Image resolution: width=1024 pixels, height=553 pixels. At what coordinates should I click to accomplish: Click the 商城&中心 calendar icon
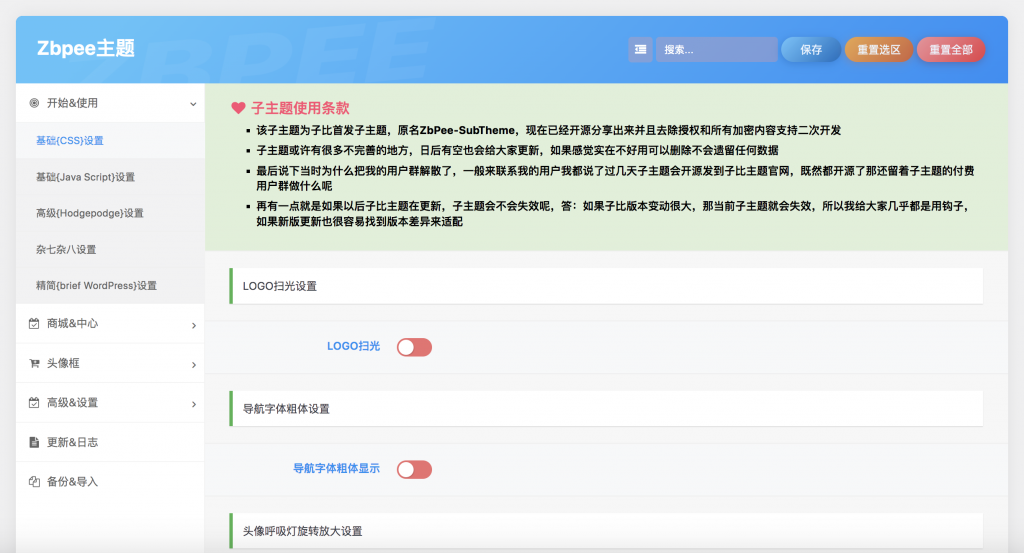point(34,324)
